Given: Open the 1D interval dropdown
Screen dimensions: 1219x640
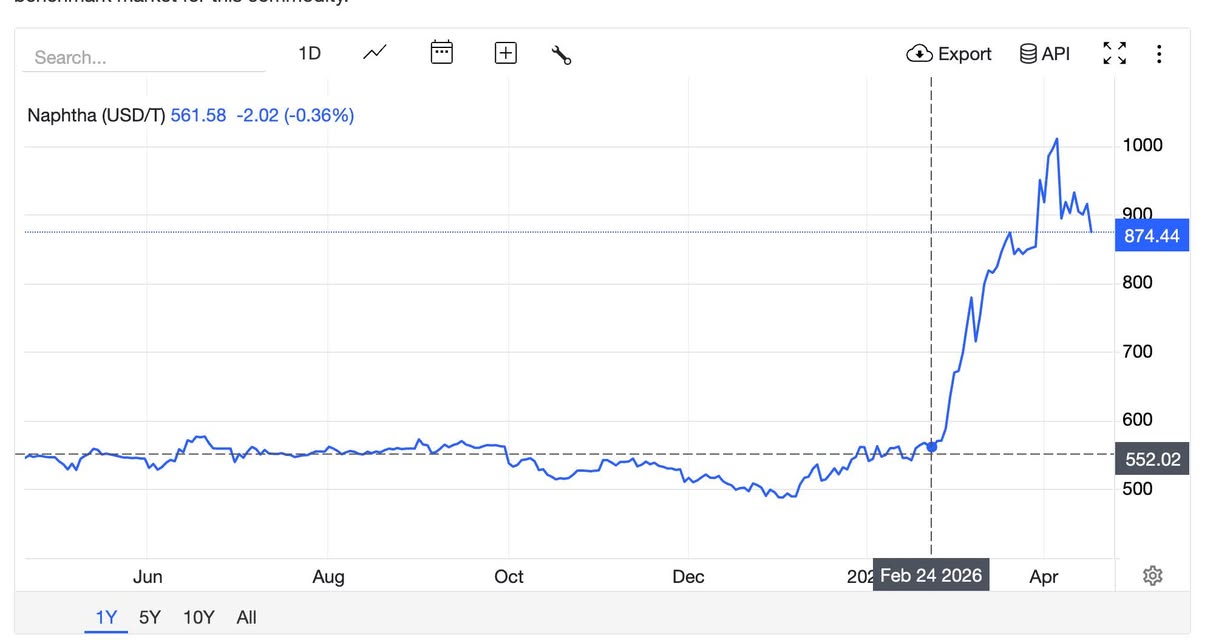Looking at the screenshot, I should [310, 53].
